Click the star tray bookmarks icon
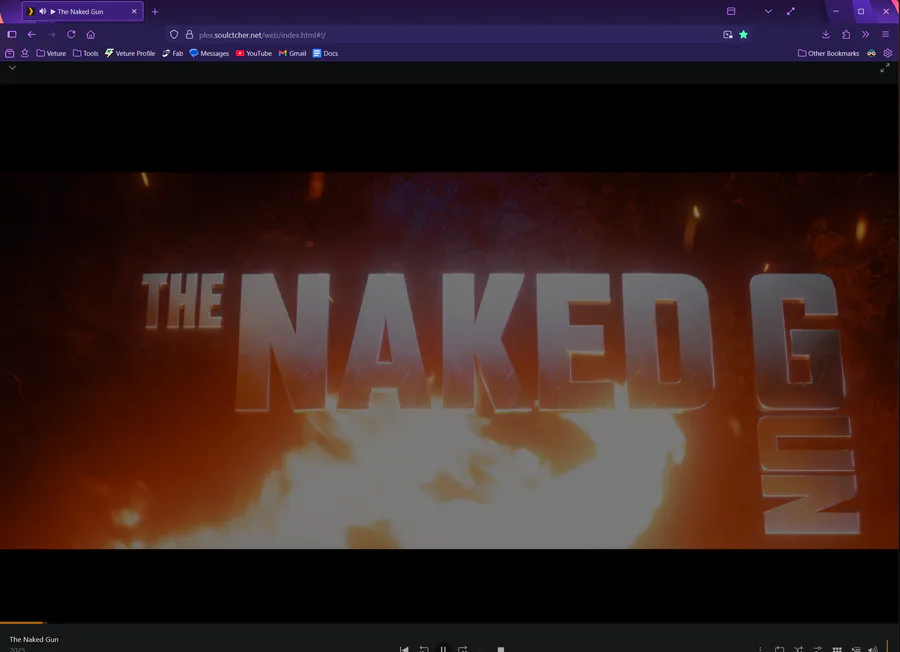The width and height of the screenshot is (900, 652). pos(25,53)
